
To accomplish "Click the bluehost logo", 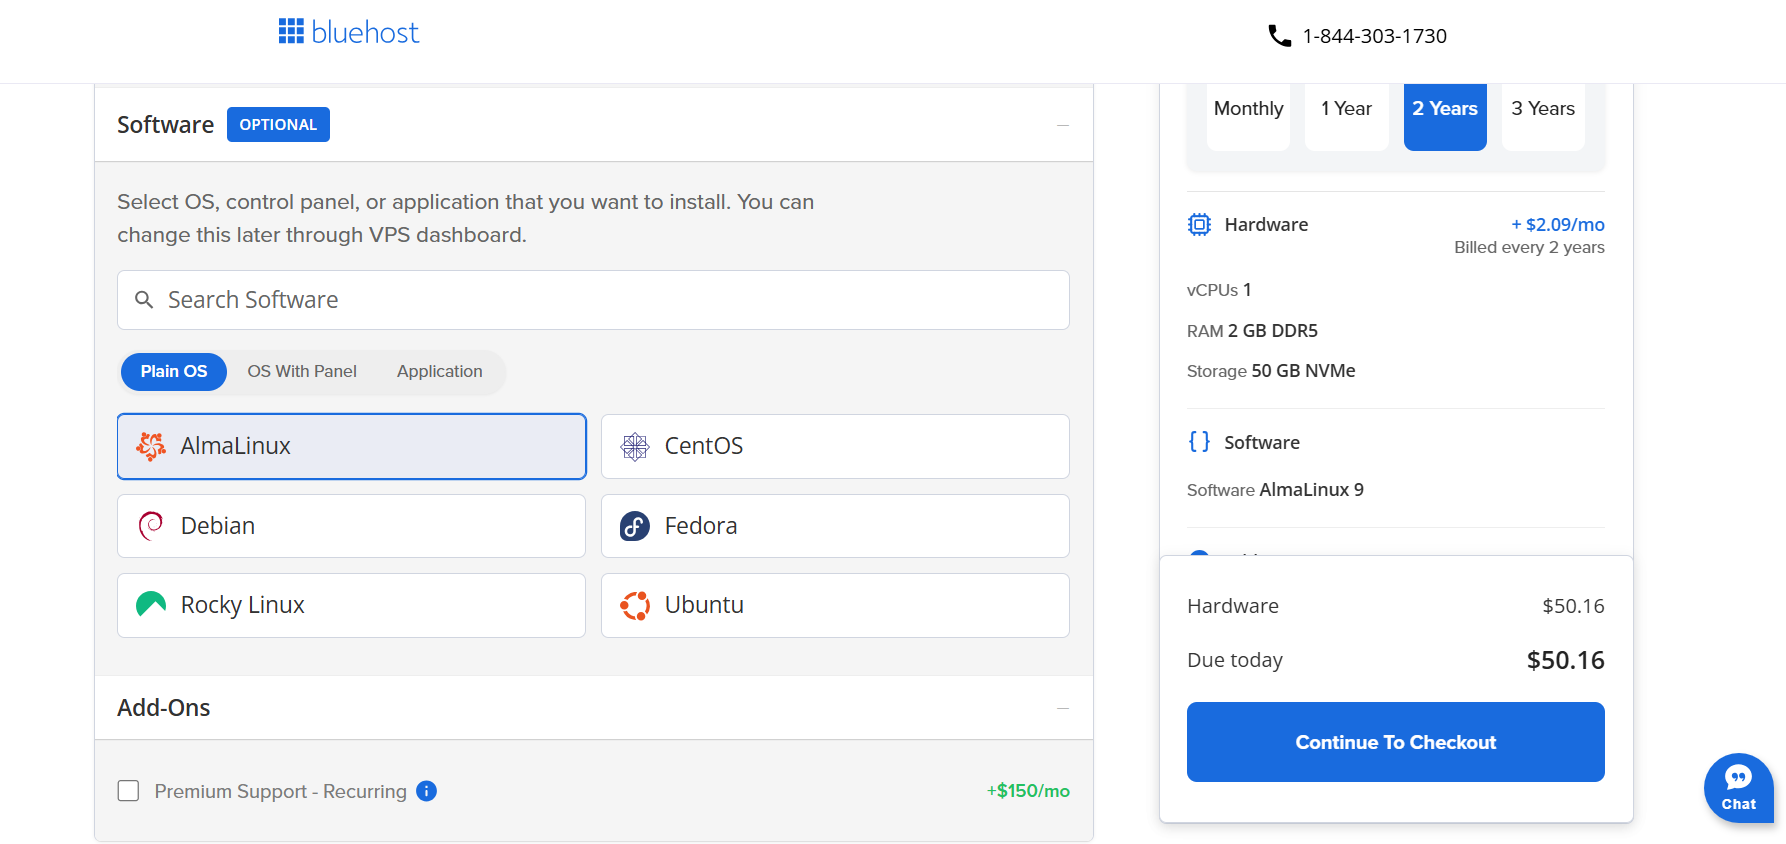I will point(349,33).
